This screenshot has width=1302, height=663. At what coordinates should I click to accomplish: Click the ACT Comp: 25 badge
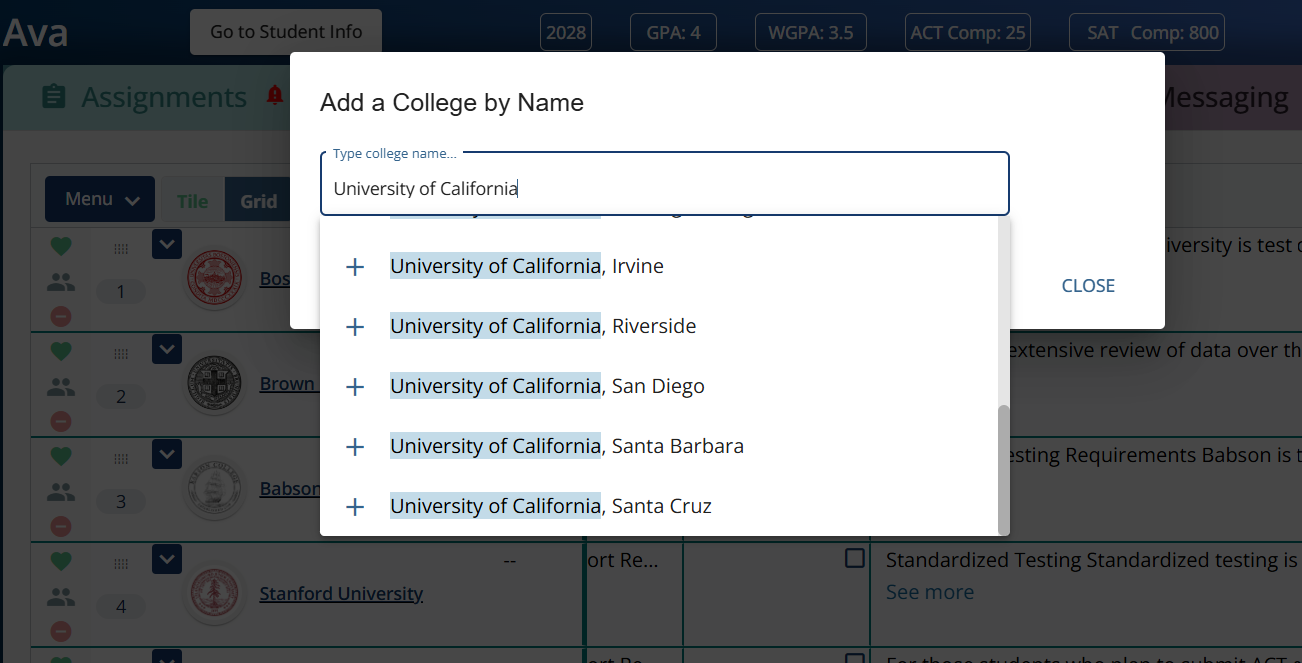[x=967, y=33]
